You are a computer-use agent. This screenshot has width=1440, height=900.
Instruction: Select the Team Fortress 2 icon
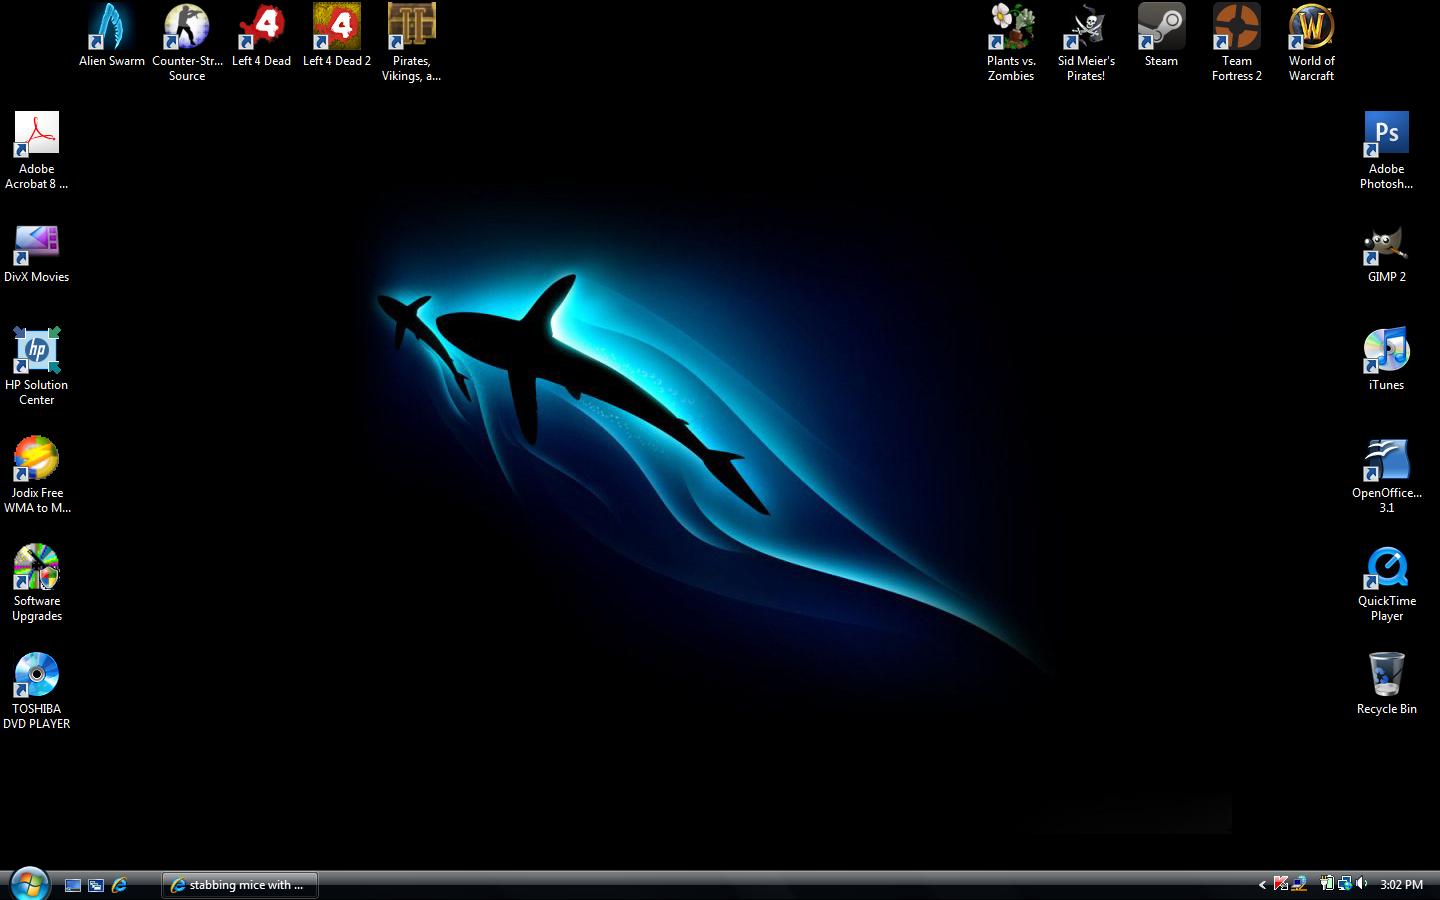tap(1236, 28)
